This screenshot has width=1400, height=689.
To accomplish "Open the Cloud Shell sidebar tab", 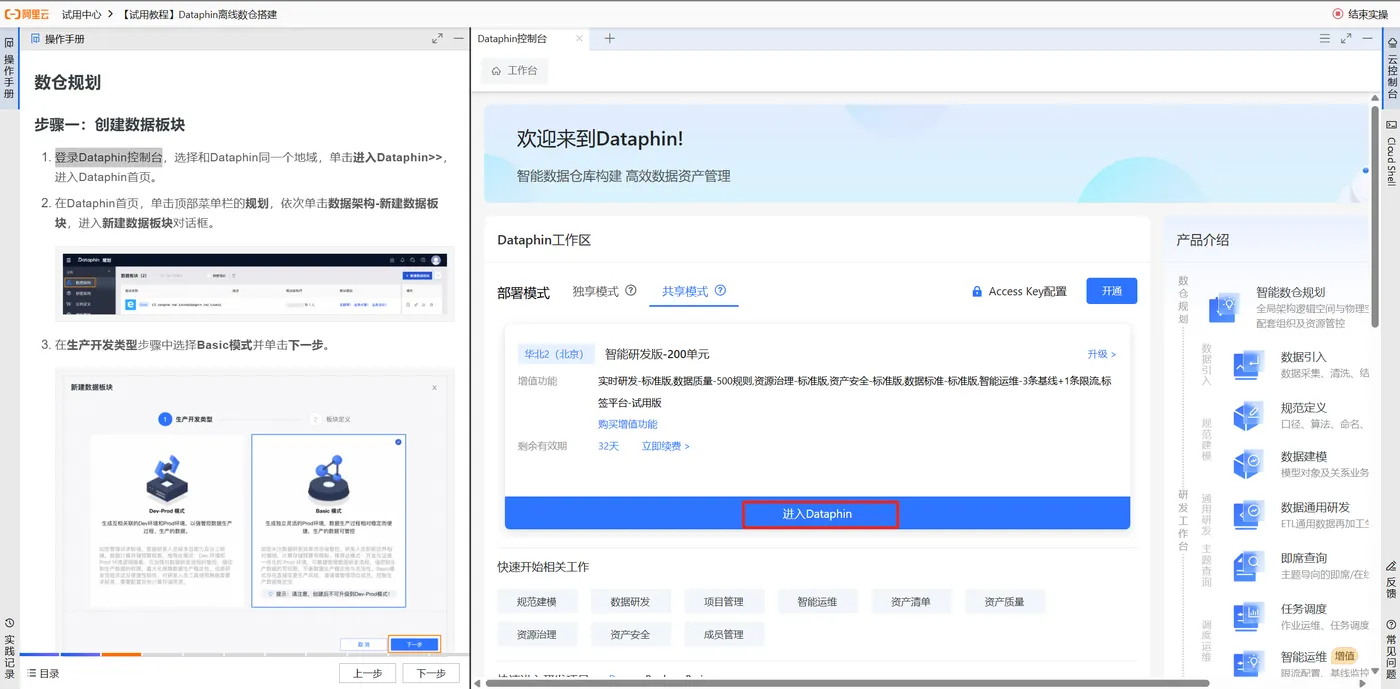I will click(x=1391, y=151).
